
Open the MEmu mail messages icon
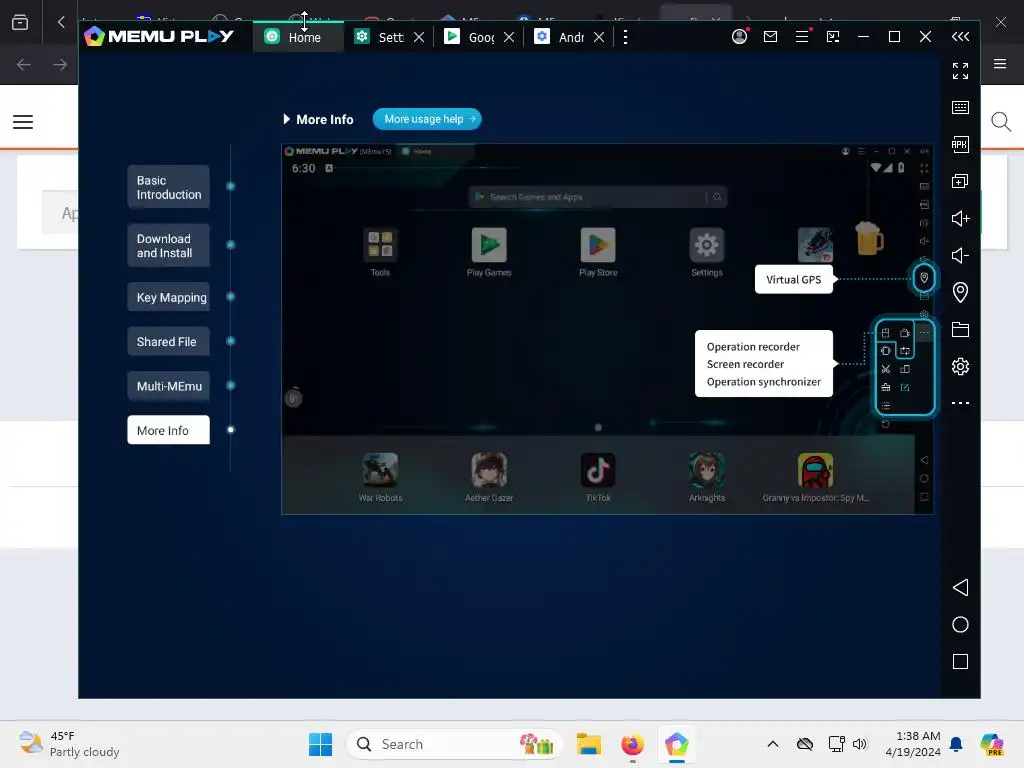(771, 37)
